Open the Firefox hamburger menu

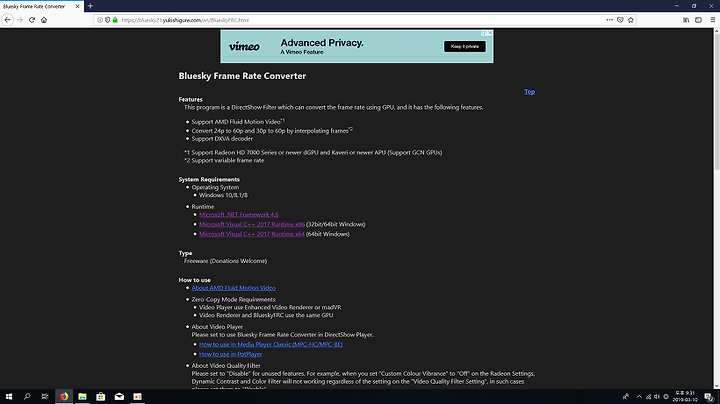click(x=713, y=20)
